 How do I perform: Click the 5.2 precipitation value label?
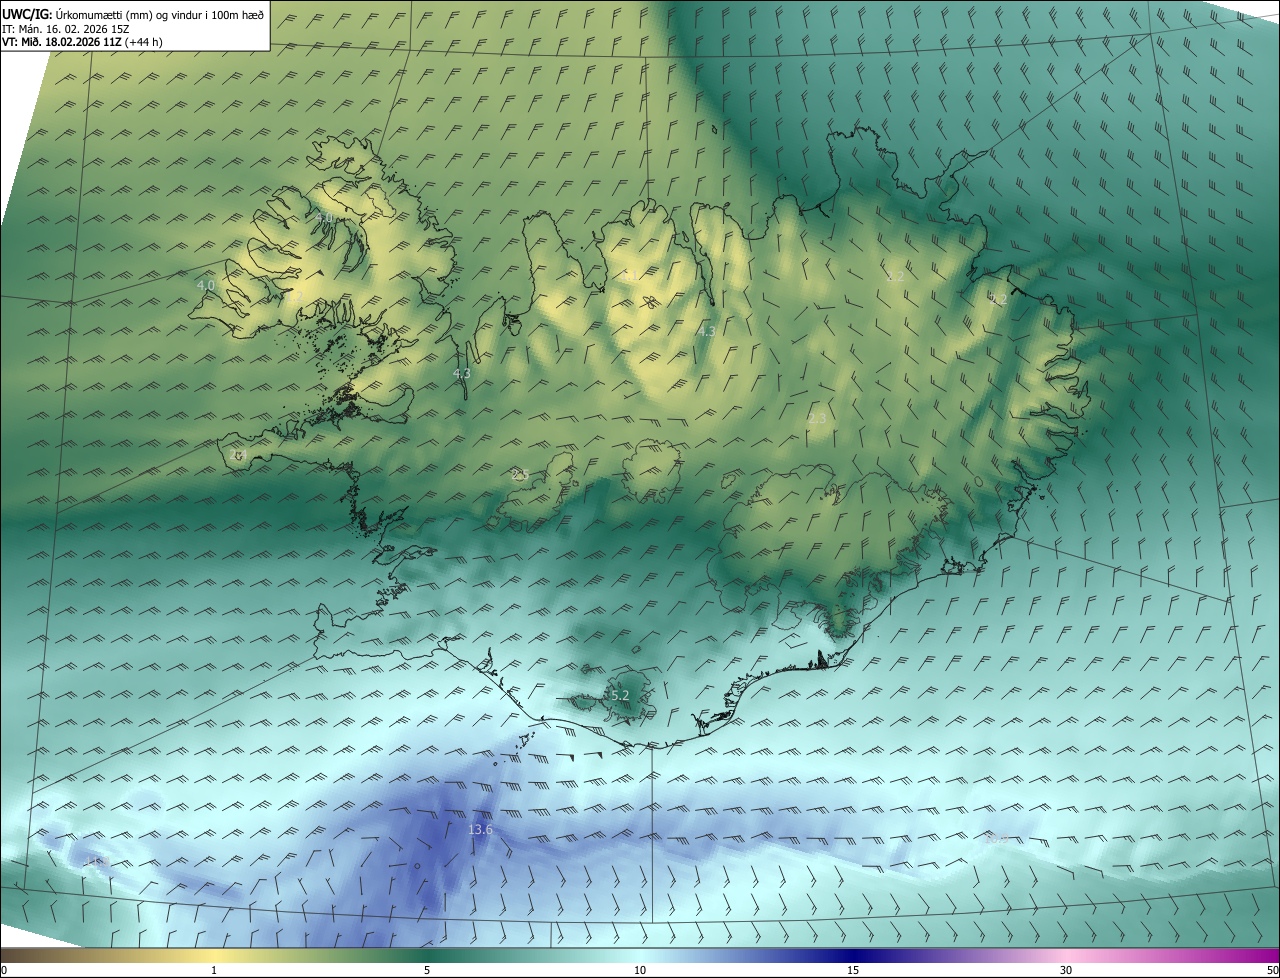click(620, 695)
